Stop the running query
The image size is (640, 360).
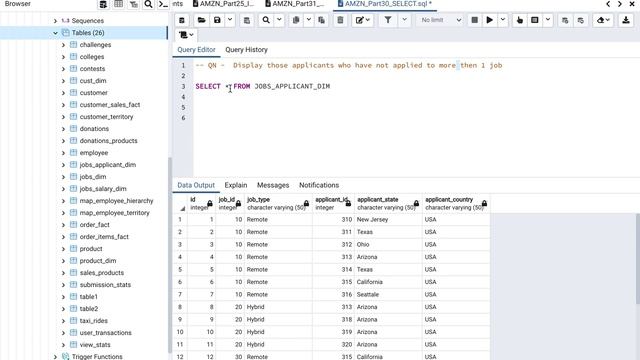point(474,20)
